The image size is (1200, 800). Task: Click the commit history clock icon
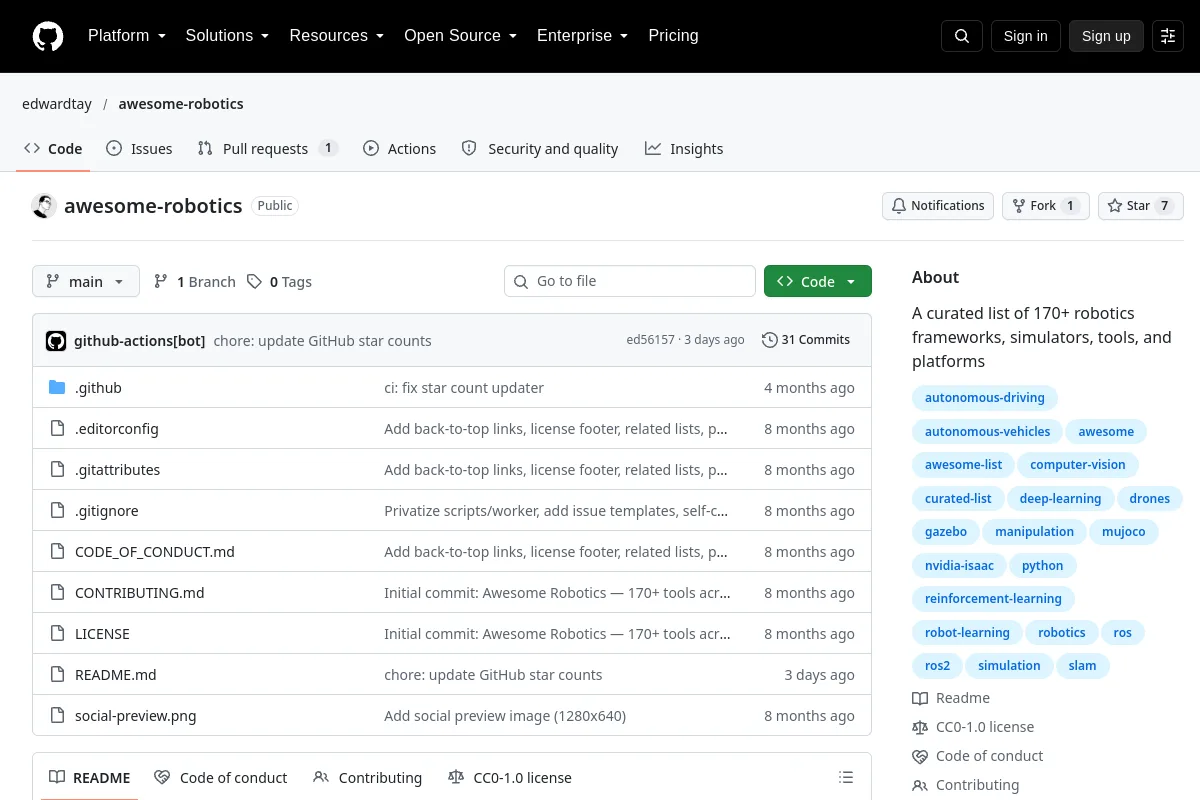click(769, 340)
